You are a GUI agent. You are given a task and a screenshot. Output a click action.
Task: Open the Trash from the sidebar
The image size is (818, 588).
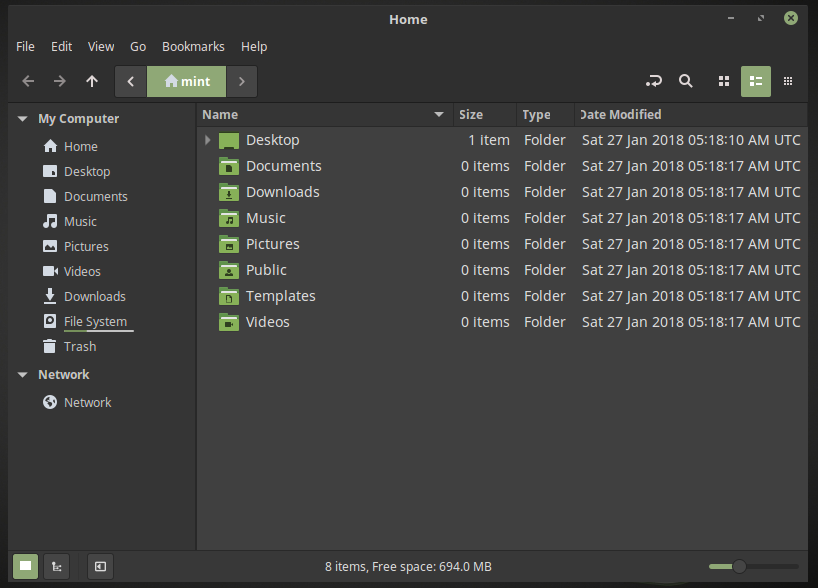(79, 346)
